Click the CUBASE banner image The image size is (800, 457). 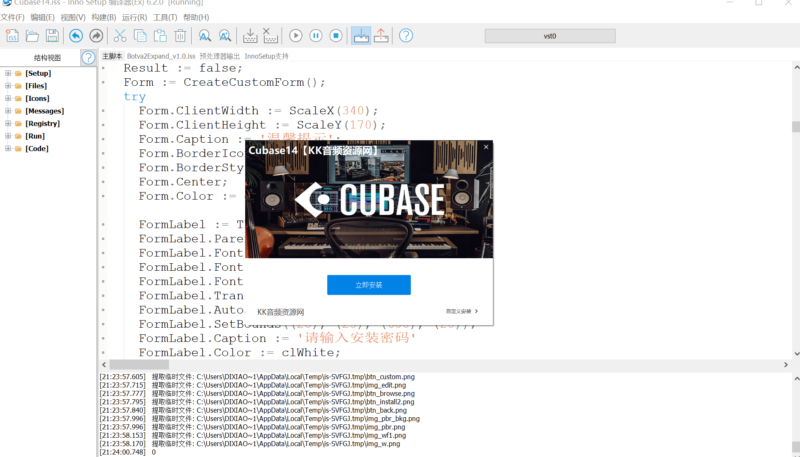click(369, 199)
